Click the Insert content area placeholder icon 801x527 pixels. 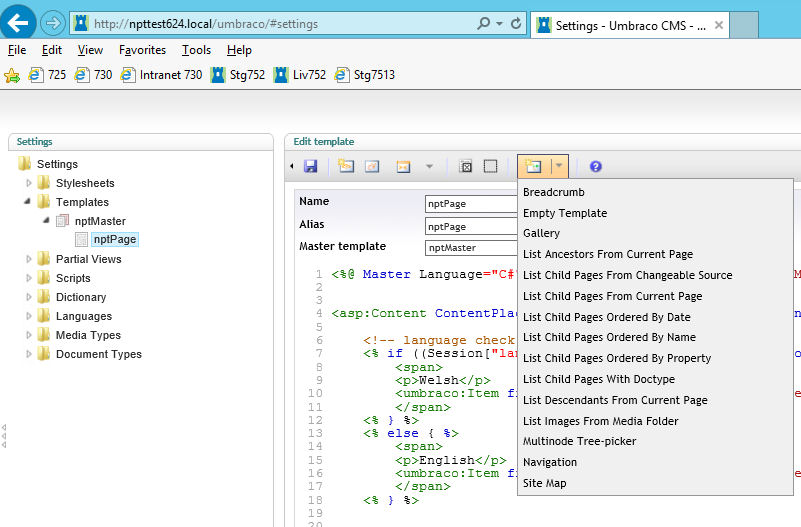[465, 166]
